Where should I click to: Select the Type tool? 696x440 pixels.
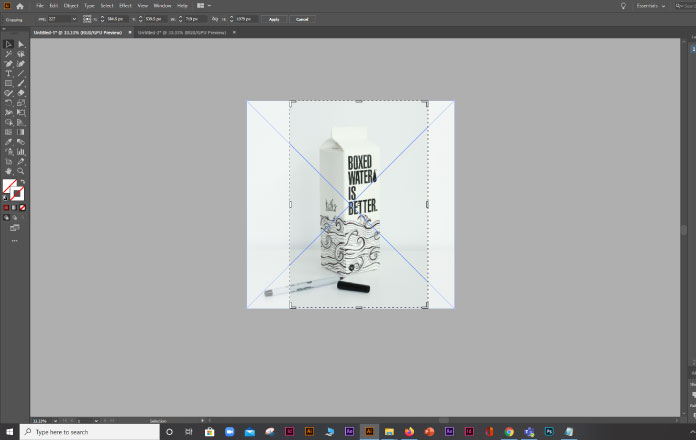8,73
